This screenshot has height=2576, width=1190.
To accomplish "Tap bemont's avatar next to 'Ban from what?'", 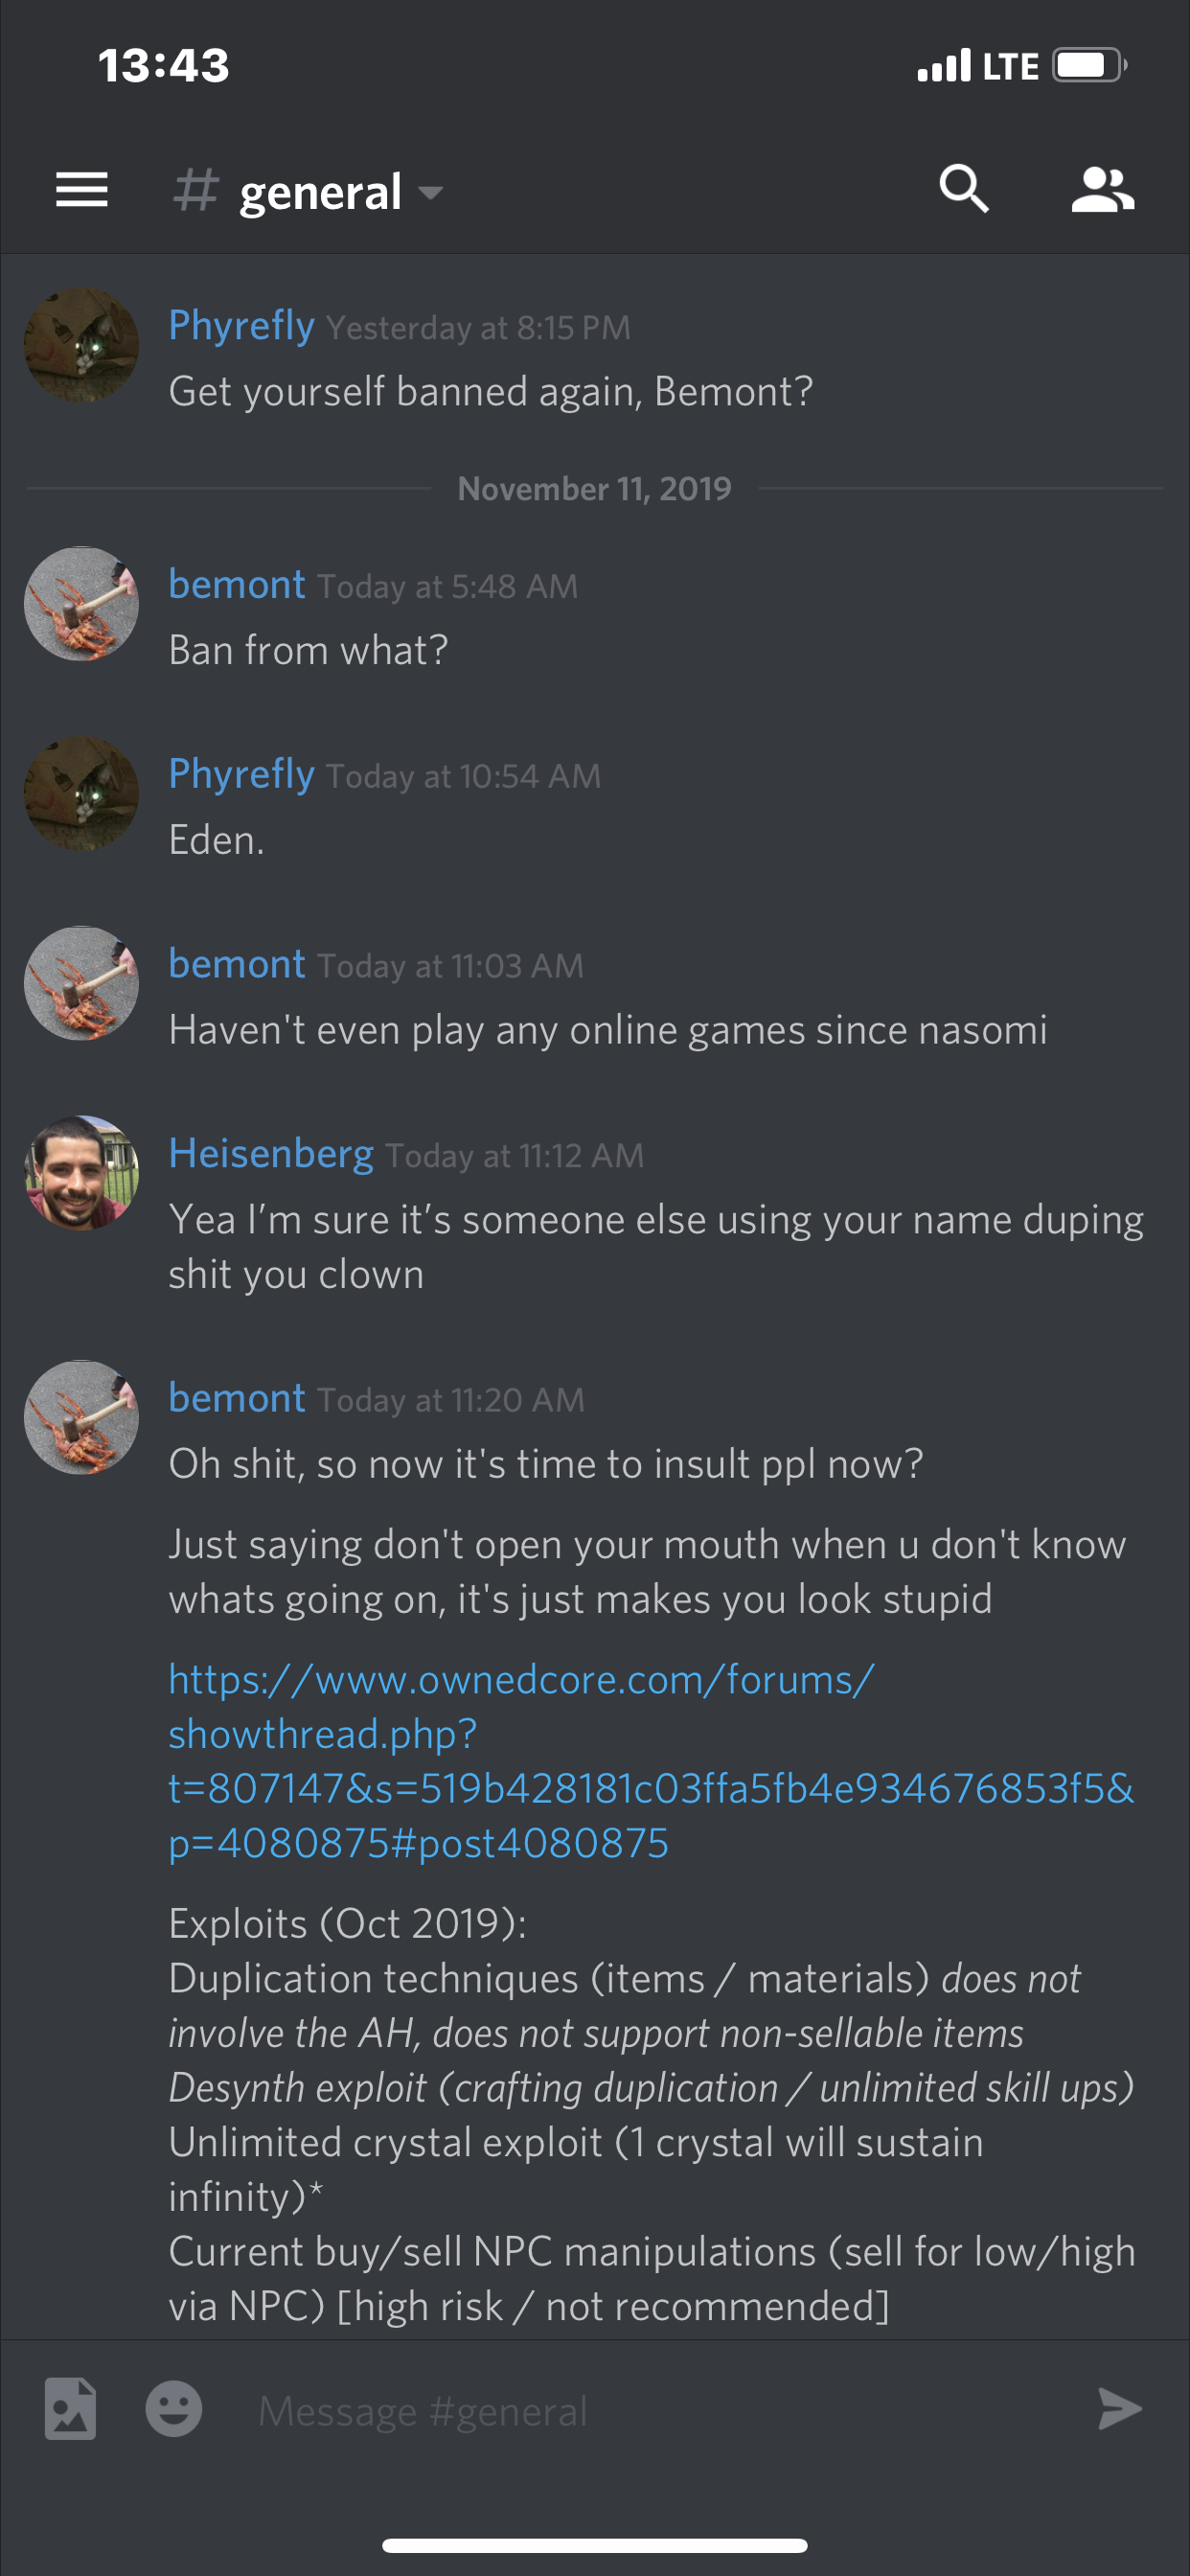I will pos(81,603).
